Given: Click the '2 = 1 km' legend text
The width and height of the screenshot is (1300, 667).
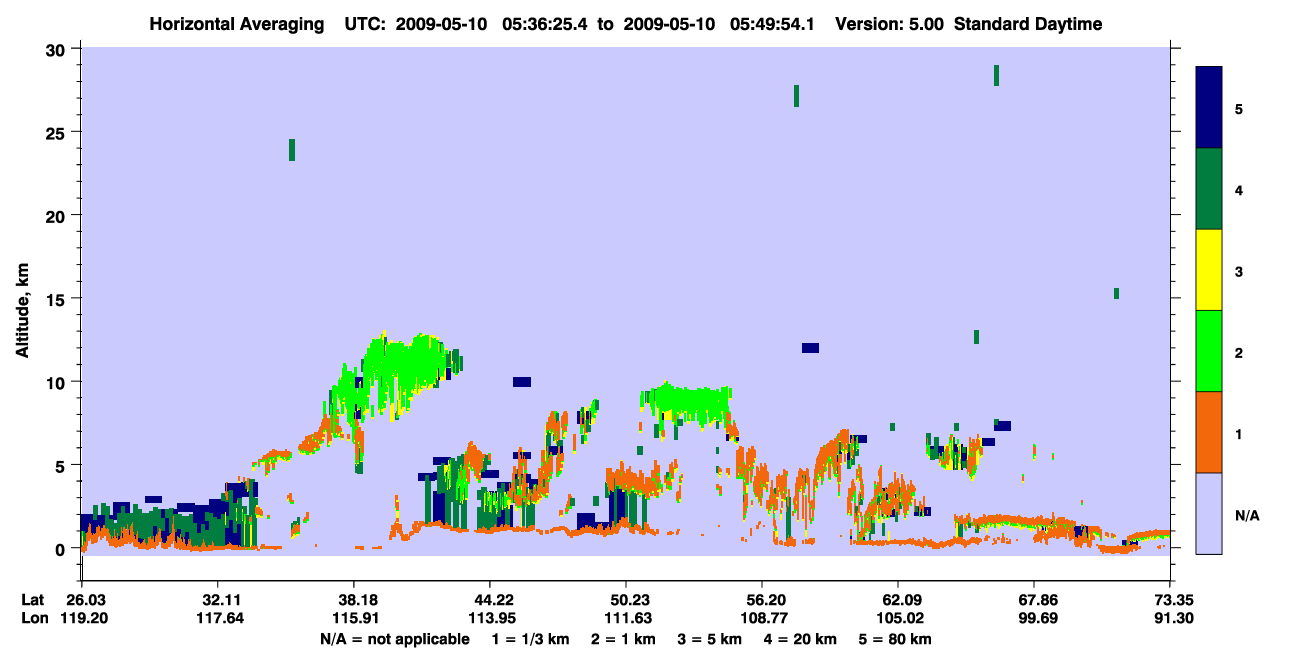Looking at the screenshot, I should point(625,639).
